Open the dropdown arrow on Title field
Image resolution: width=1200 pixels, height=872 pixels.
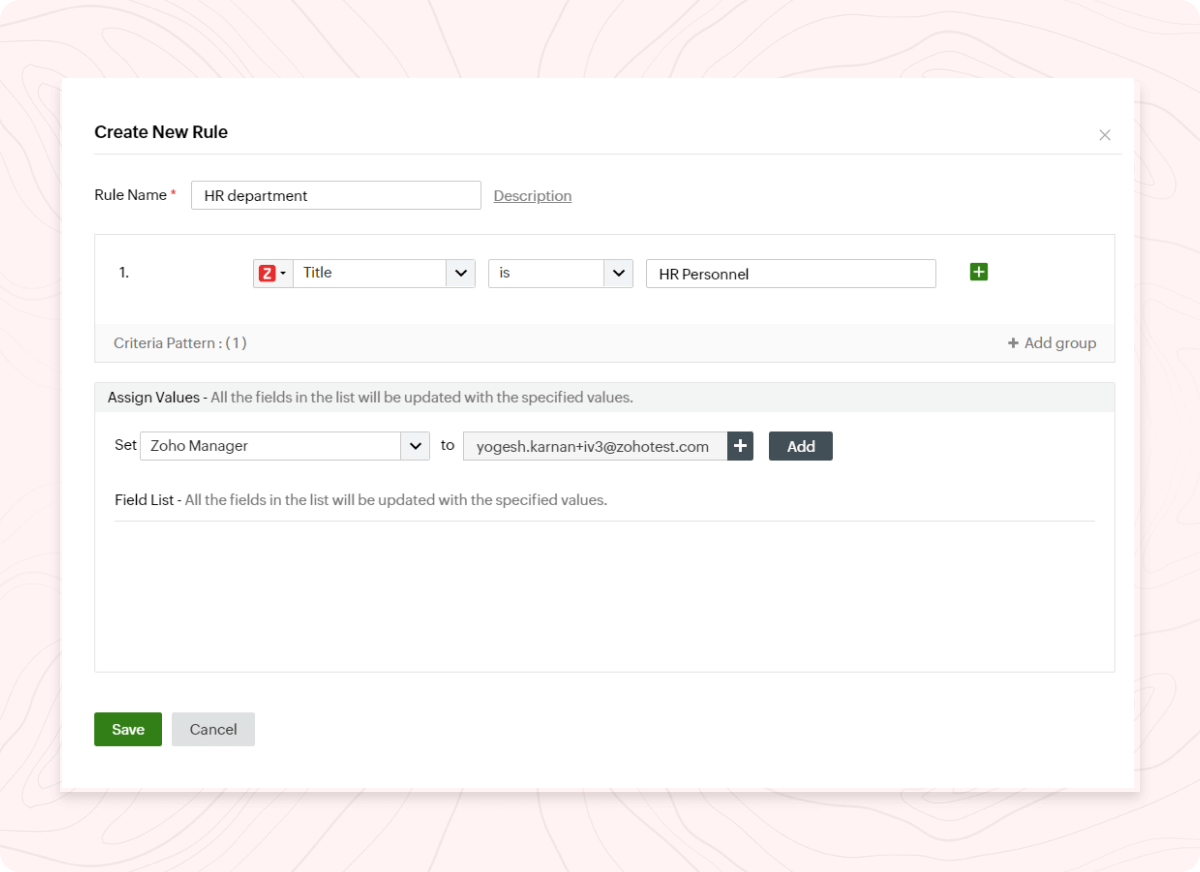461,272
